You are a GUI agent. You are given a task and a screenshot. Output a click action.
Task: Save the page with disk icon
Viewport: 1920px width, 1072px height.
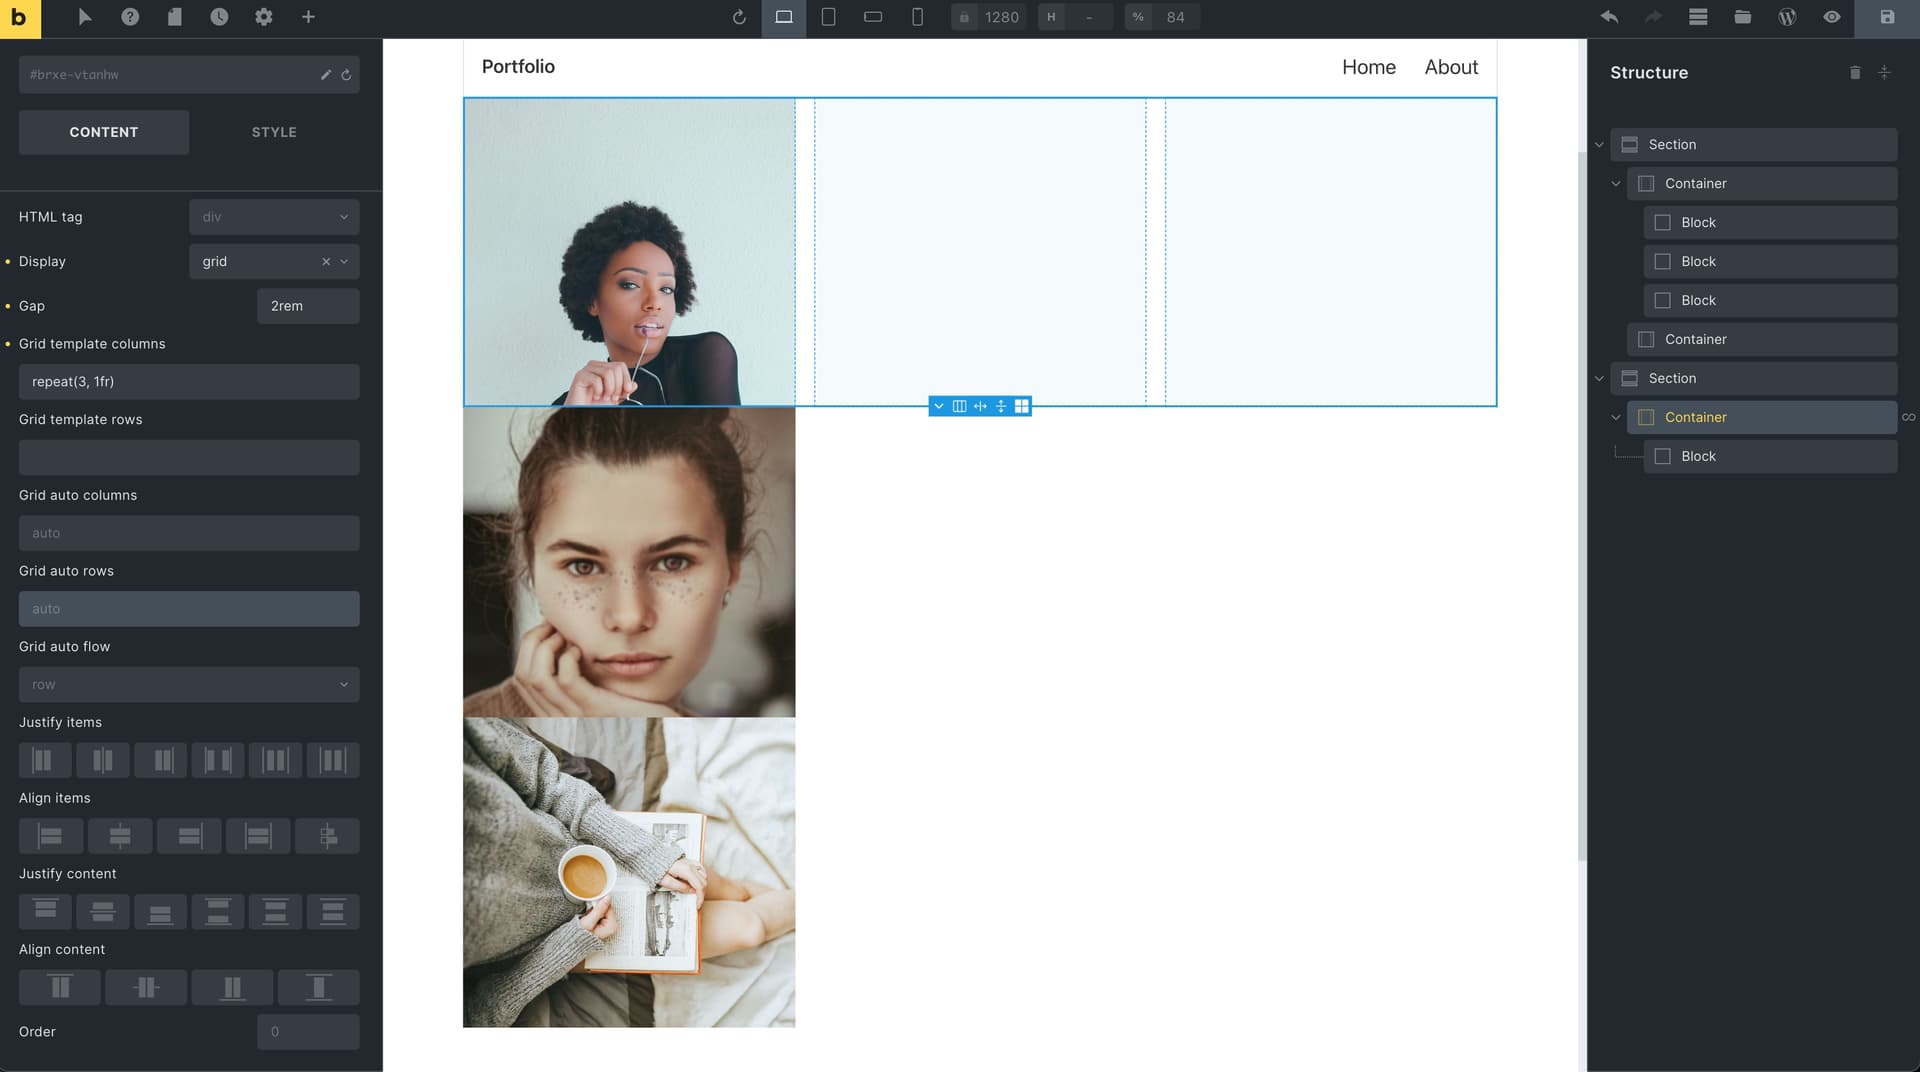click(1887, 18)
